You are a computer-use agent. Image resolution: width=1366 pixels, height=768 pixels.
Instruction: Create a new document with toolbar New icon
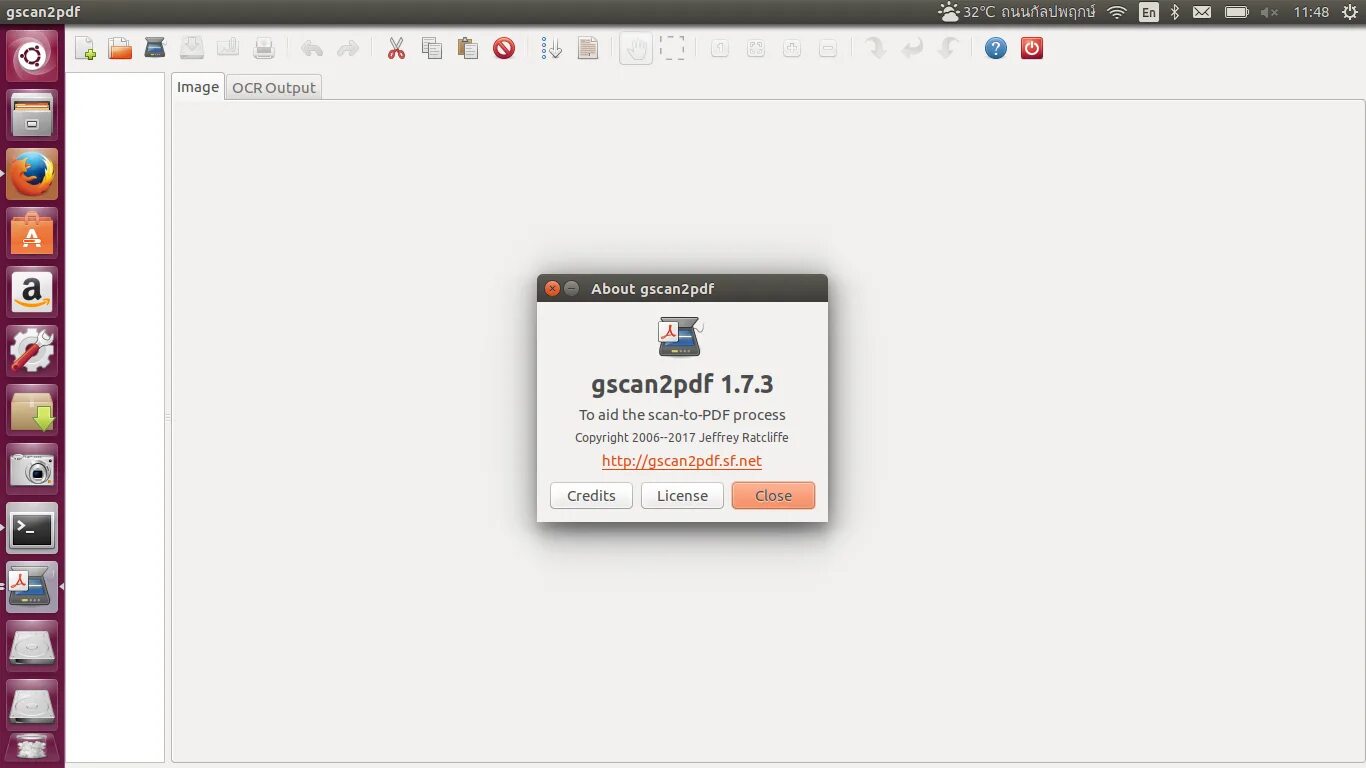coord(86,48)
